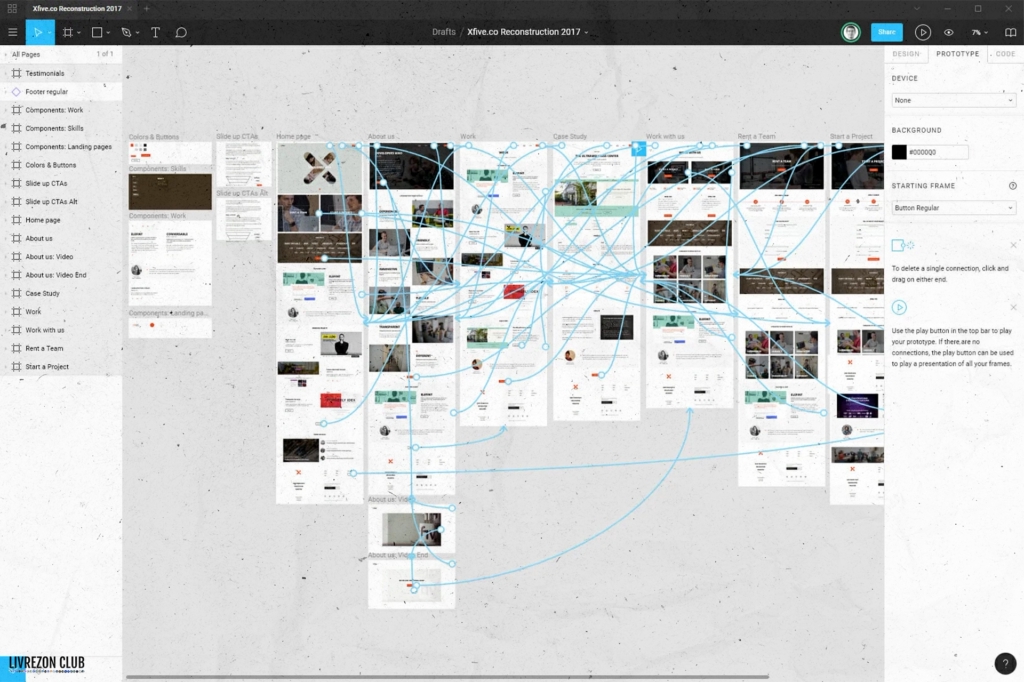Select the Slide up CTAs Alt layer
The height and width of the screenshot is (682, 1024).
coord(61,201)
